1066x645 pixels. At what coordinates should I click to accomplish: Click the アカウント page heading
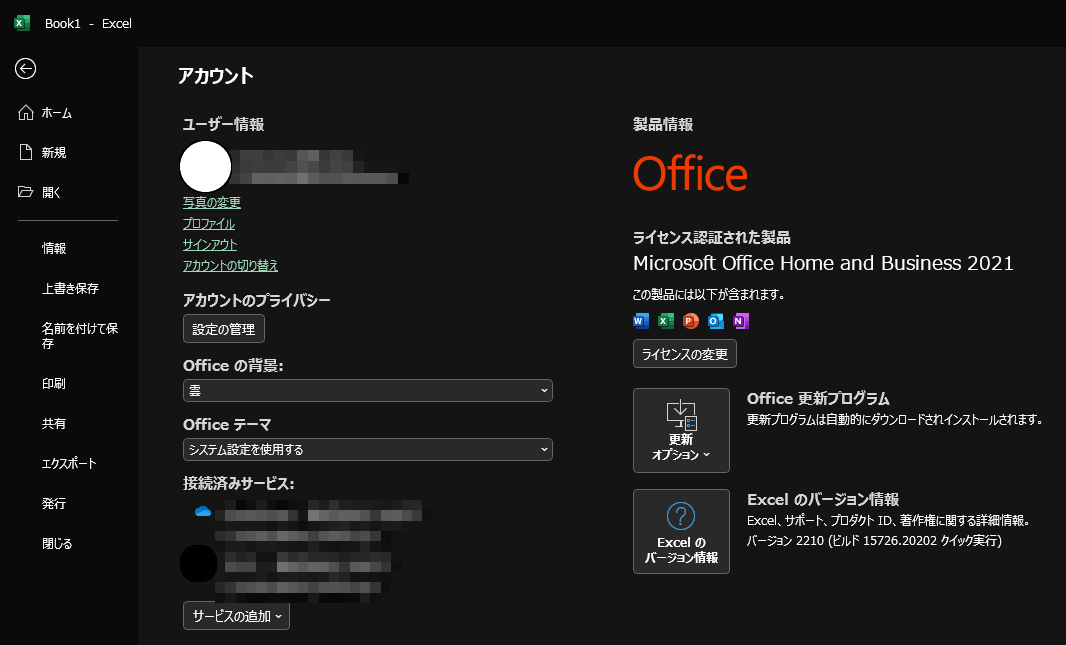[x=216, y=75]
